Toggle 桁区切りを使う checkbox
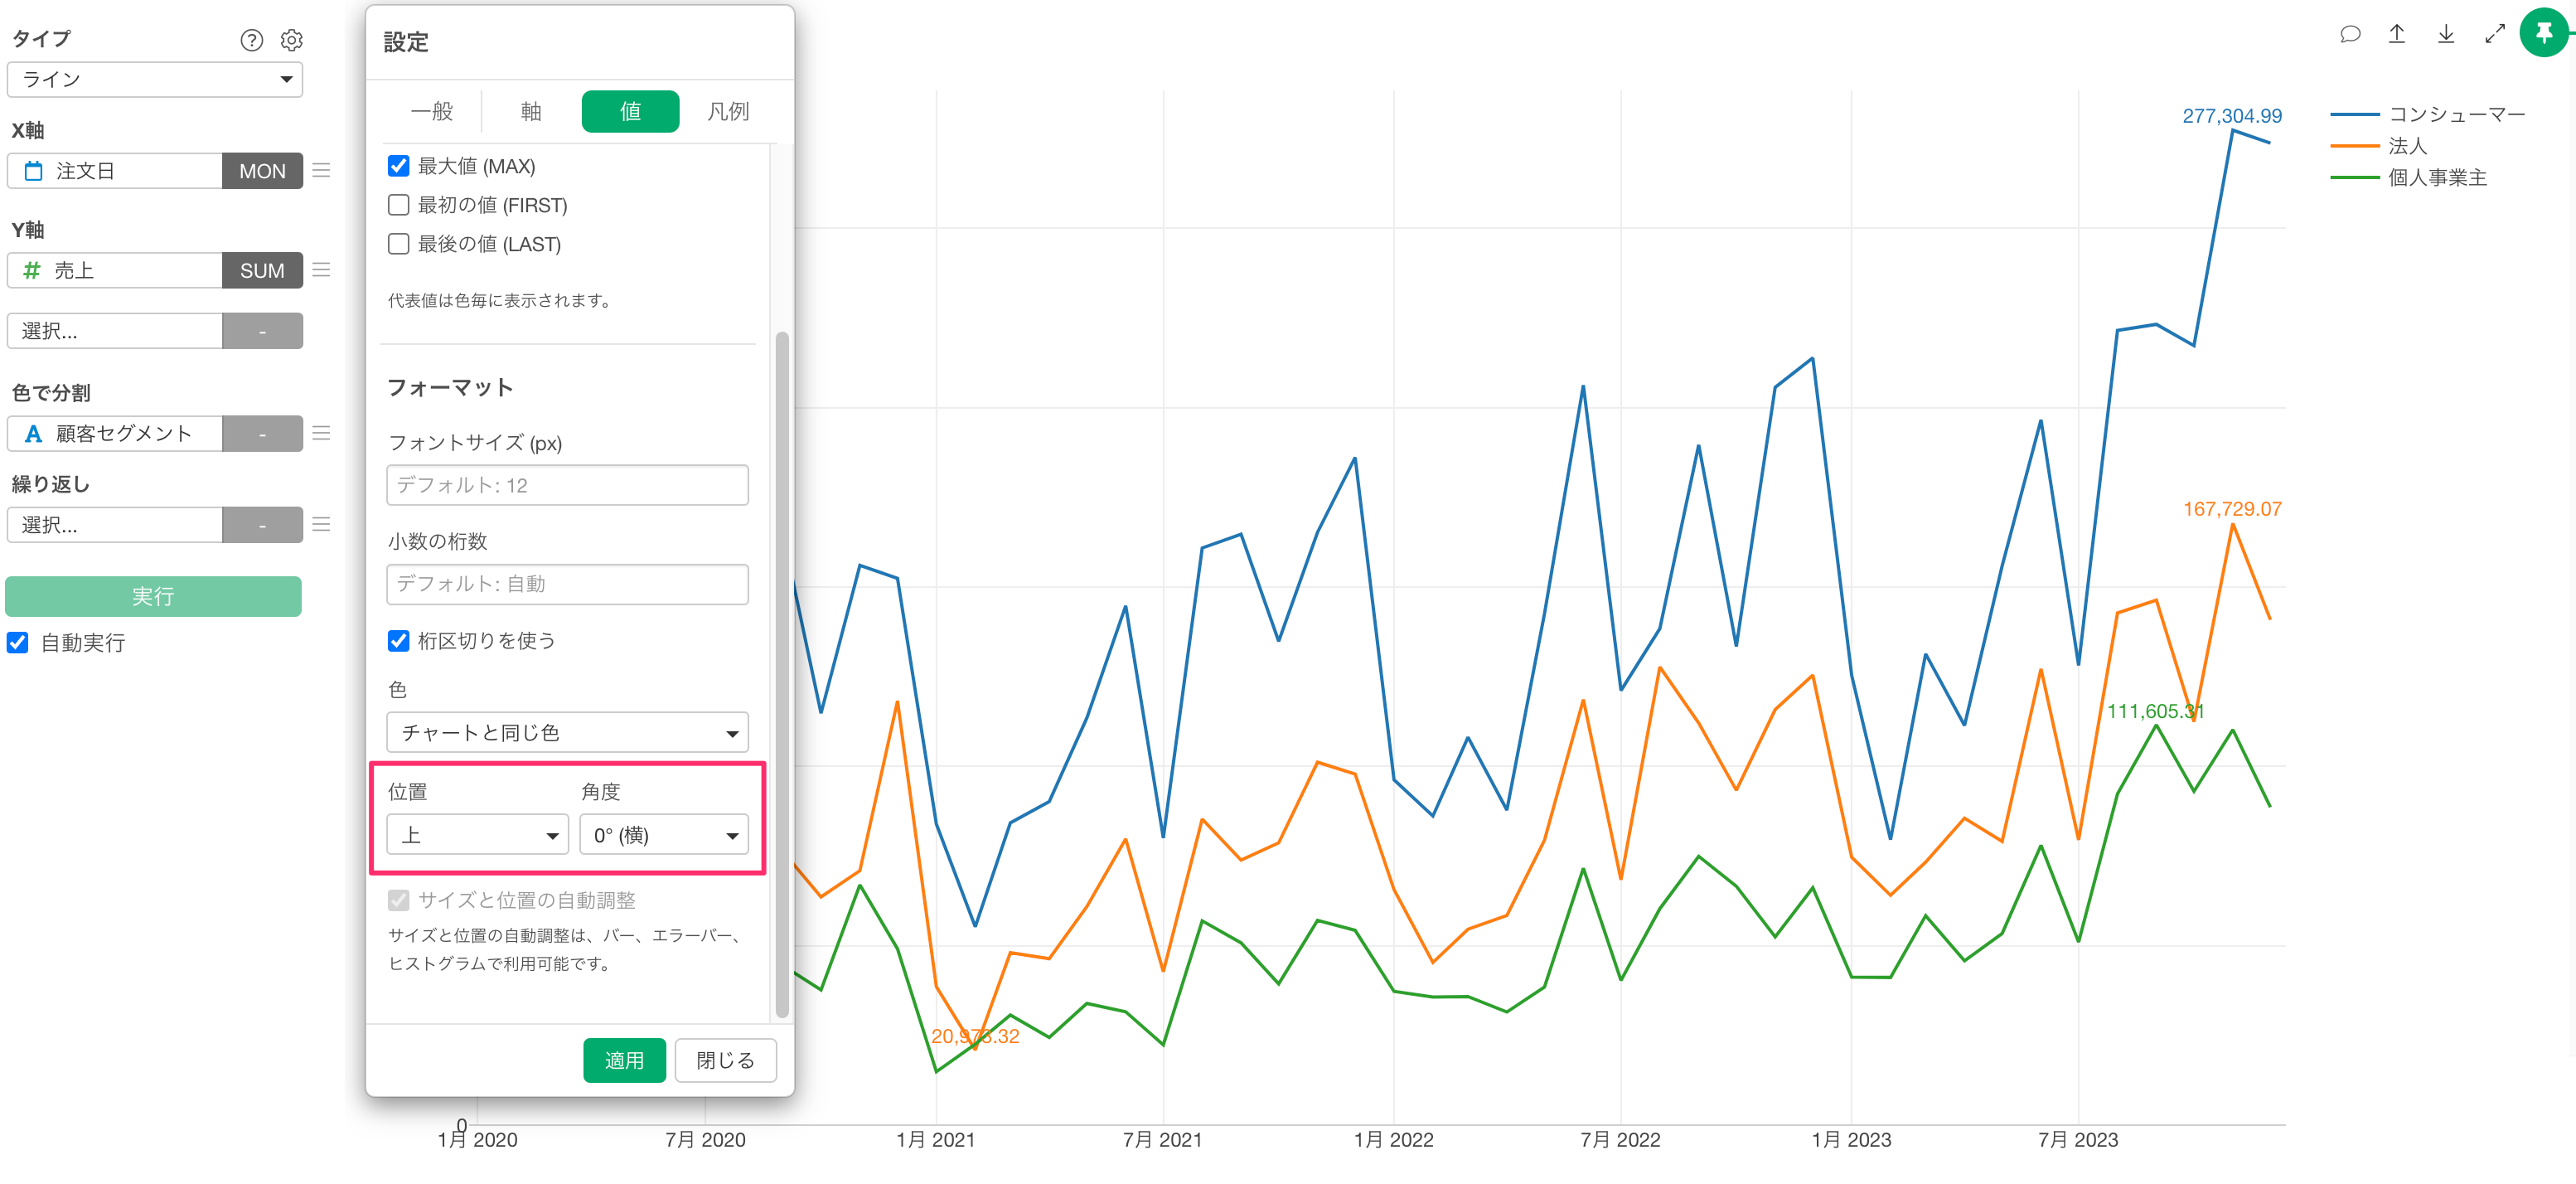The image size is (2576, 1184). [399, 640]
